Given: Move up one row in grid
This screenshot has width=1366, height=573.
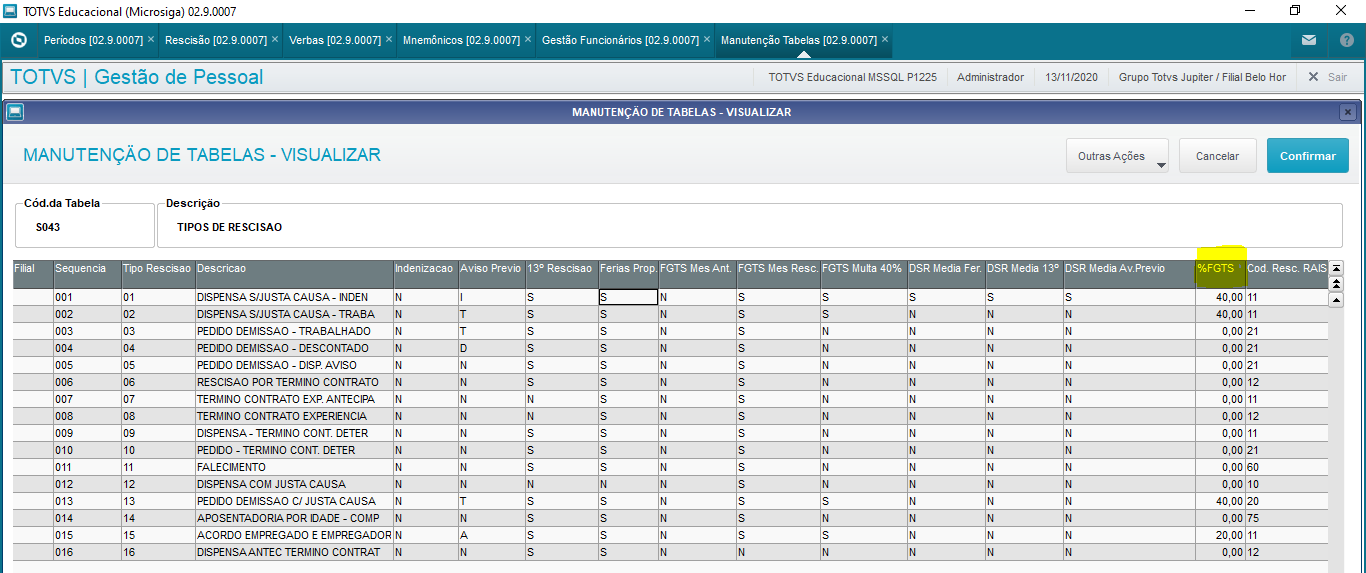Looking at the screenshot, I should [x=1336, y=299].
